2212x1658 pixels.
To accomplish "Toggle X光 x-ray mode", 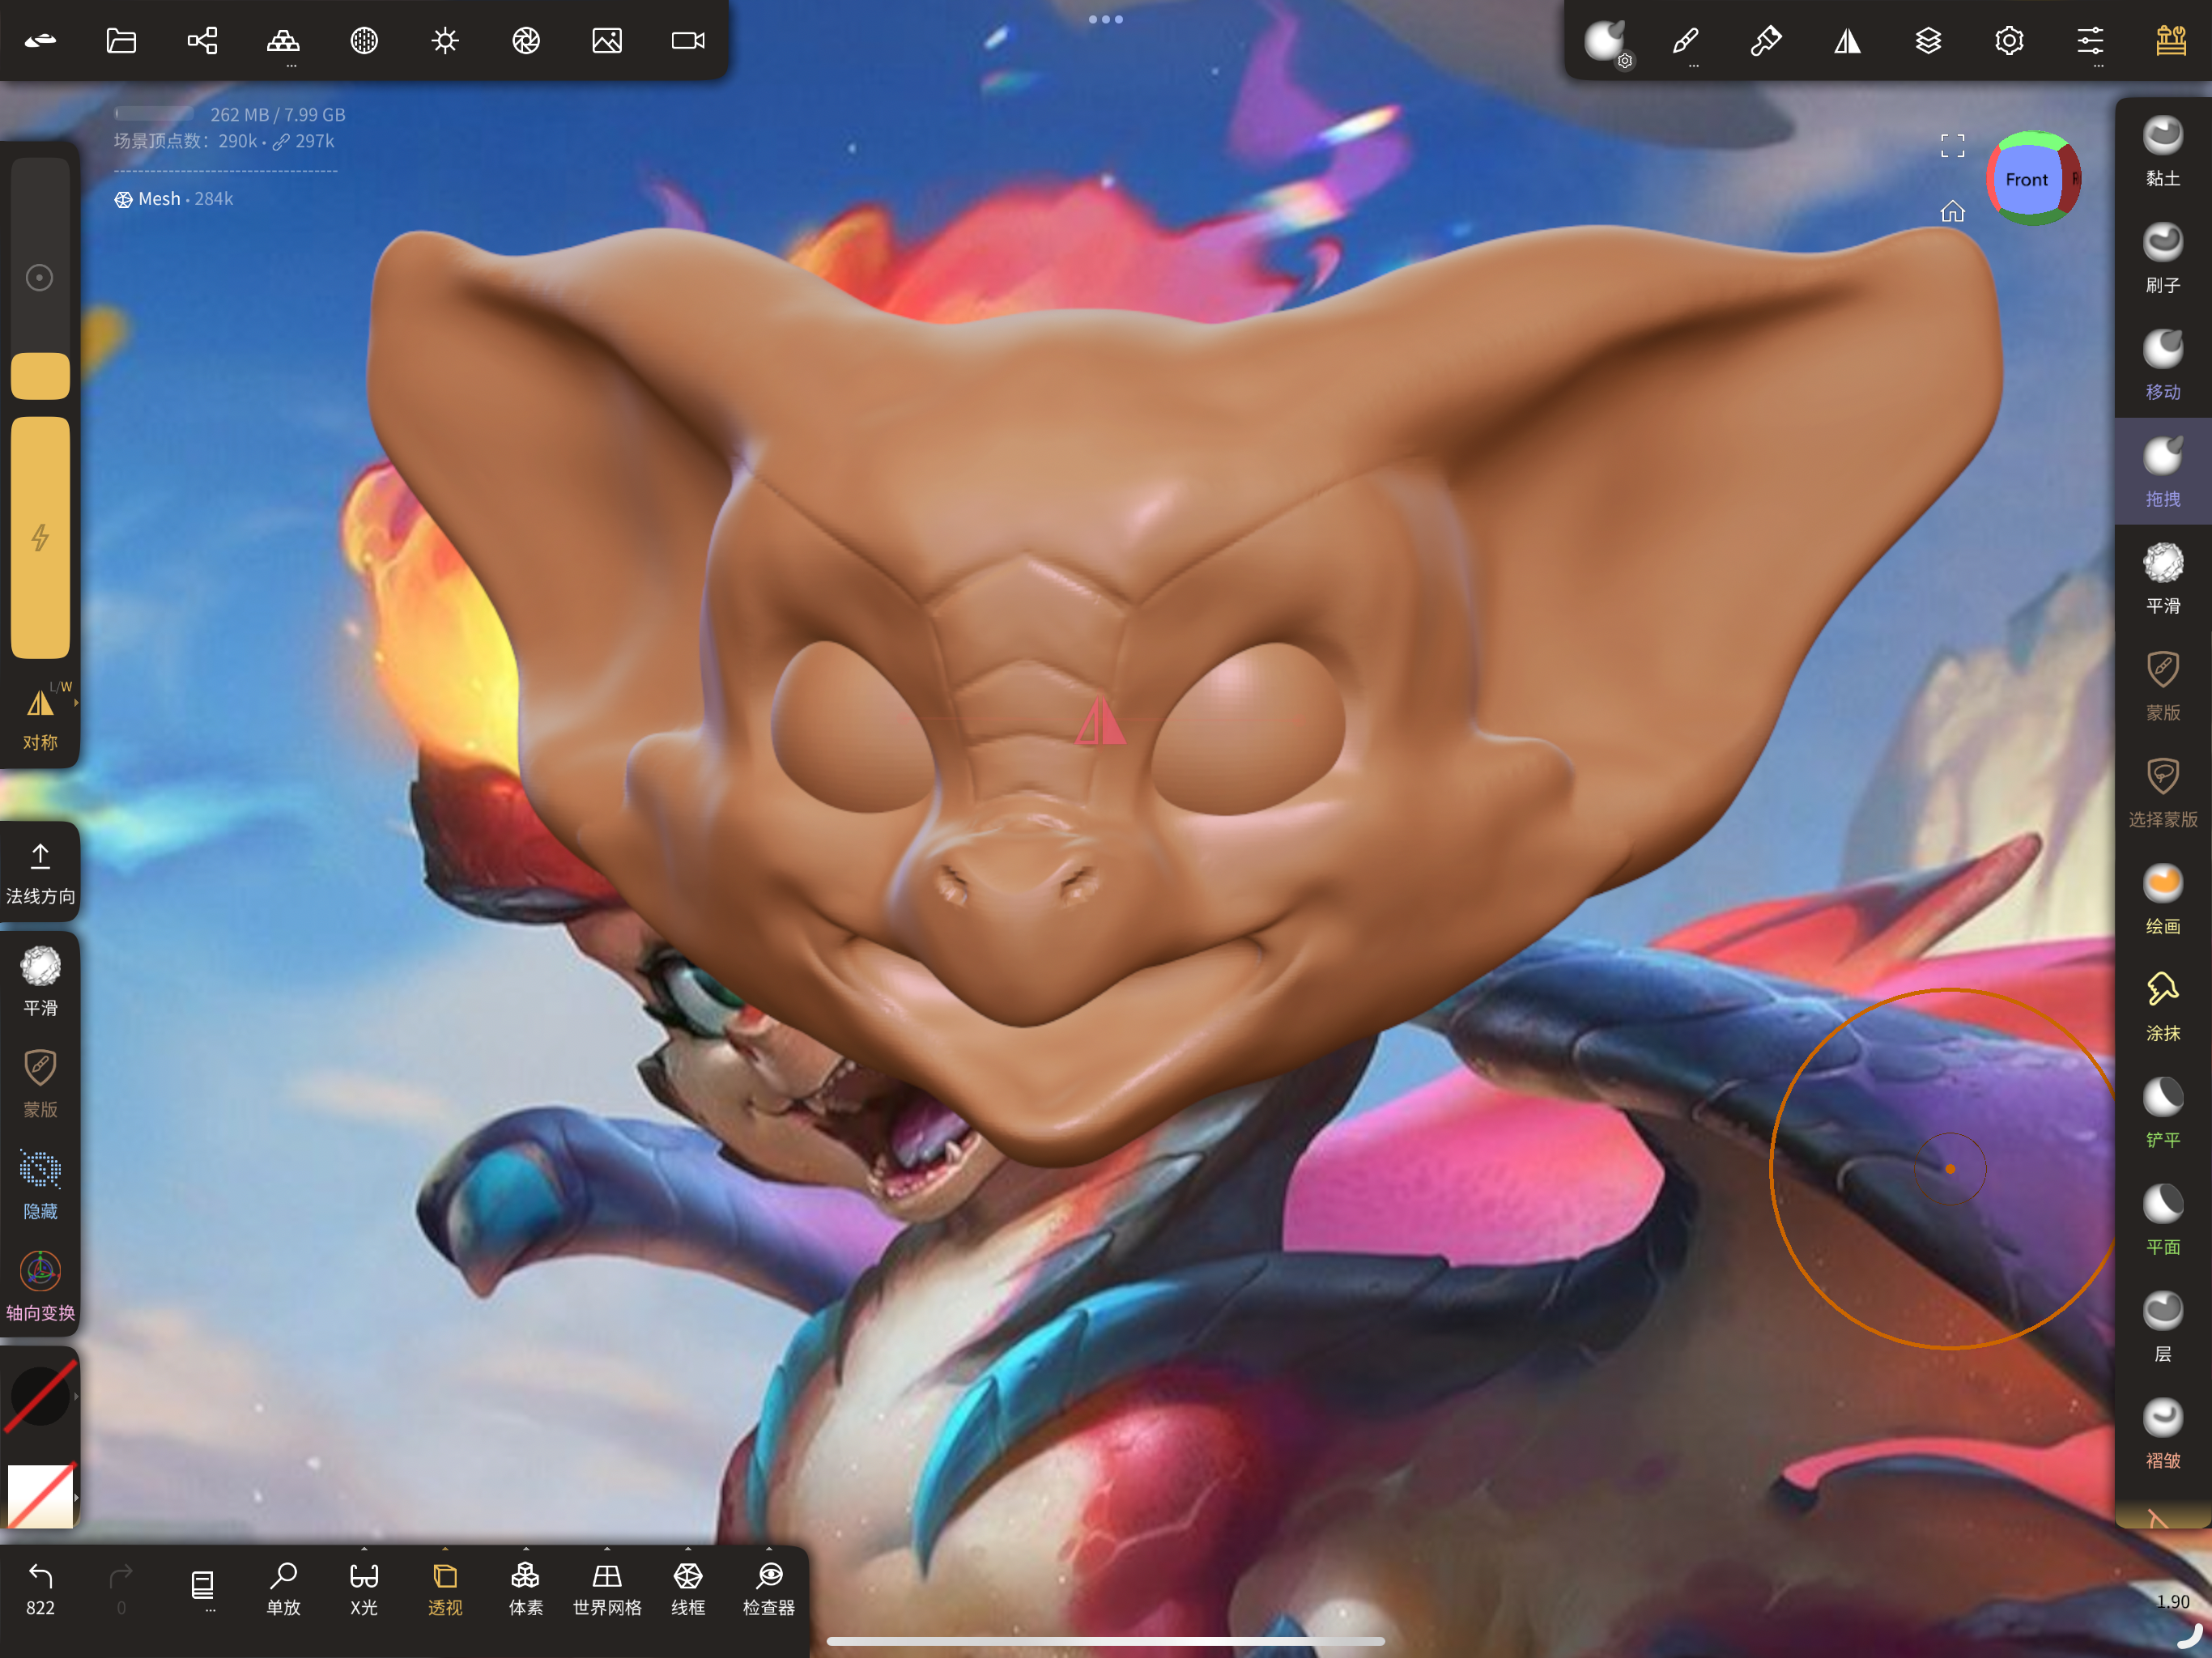I will pyautogui.click(x=364, y=1588).
